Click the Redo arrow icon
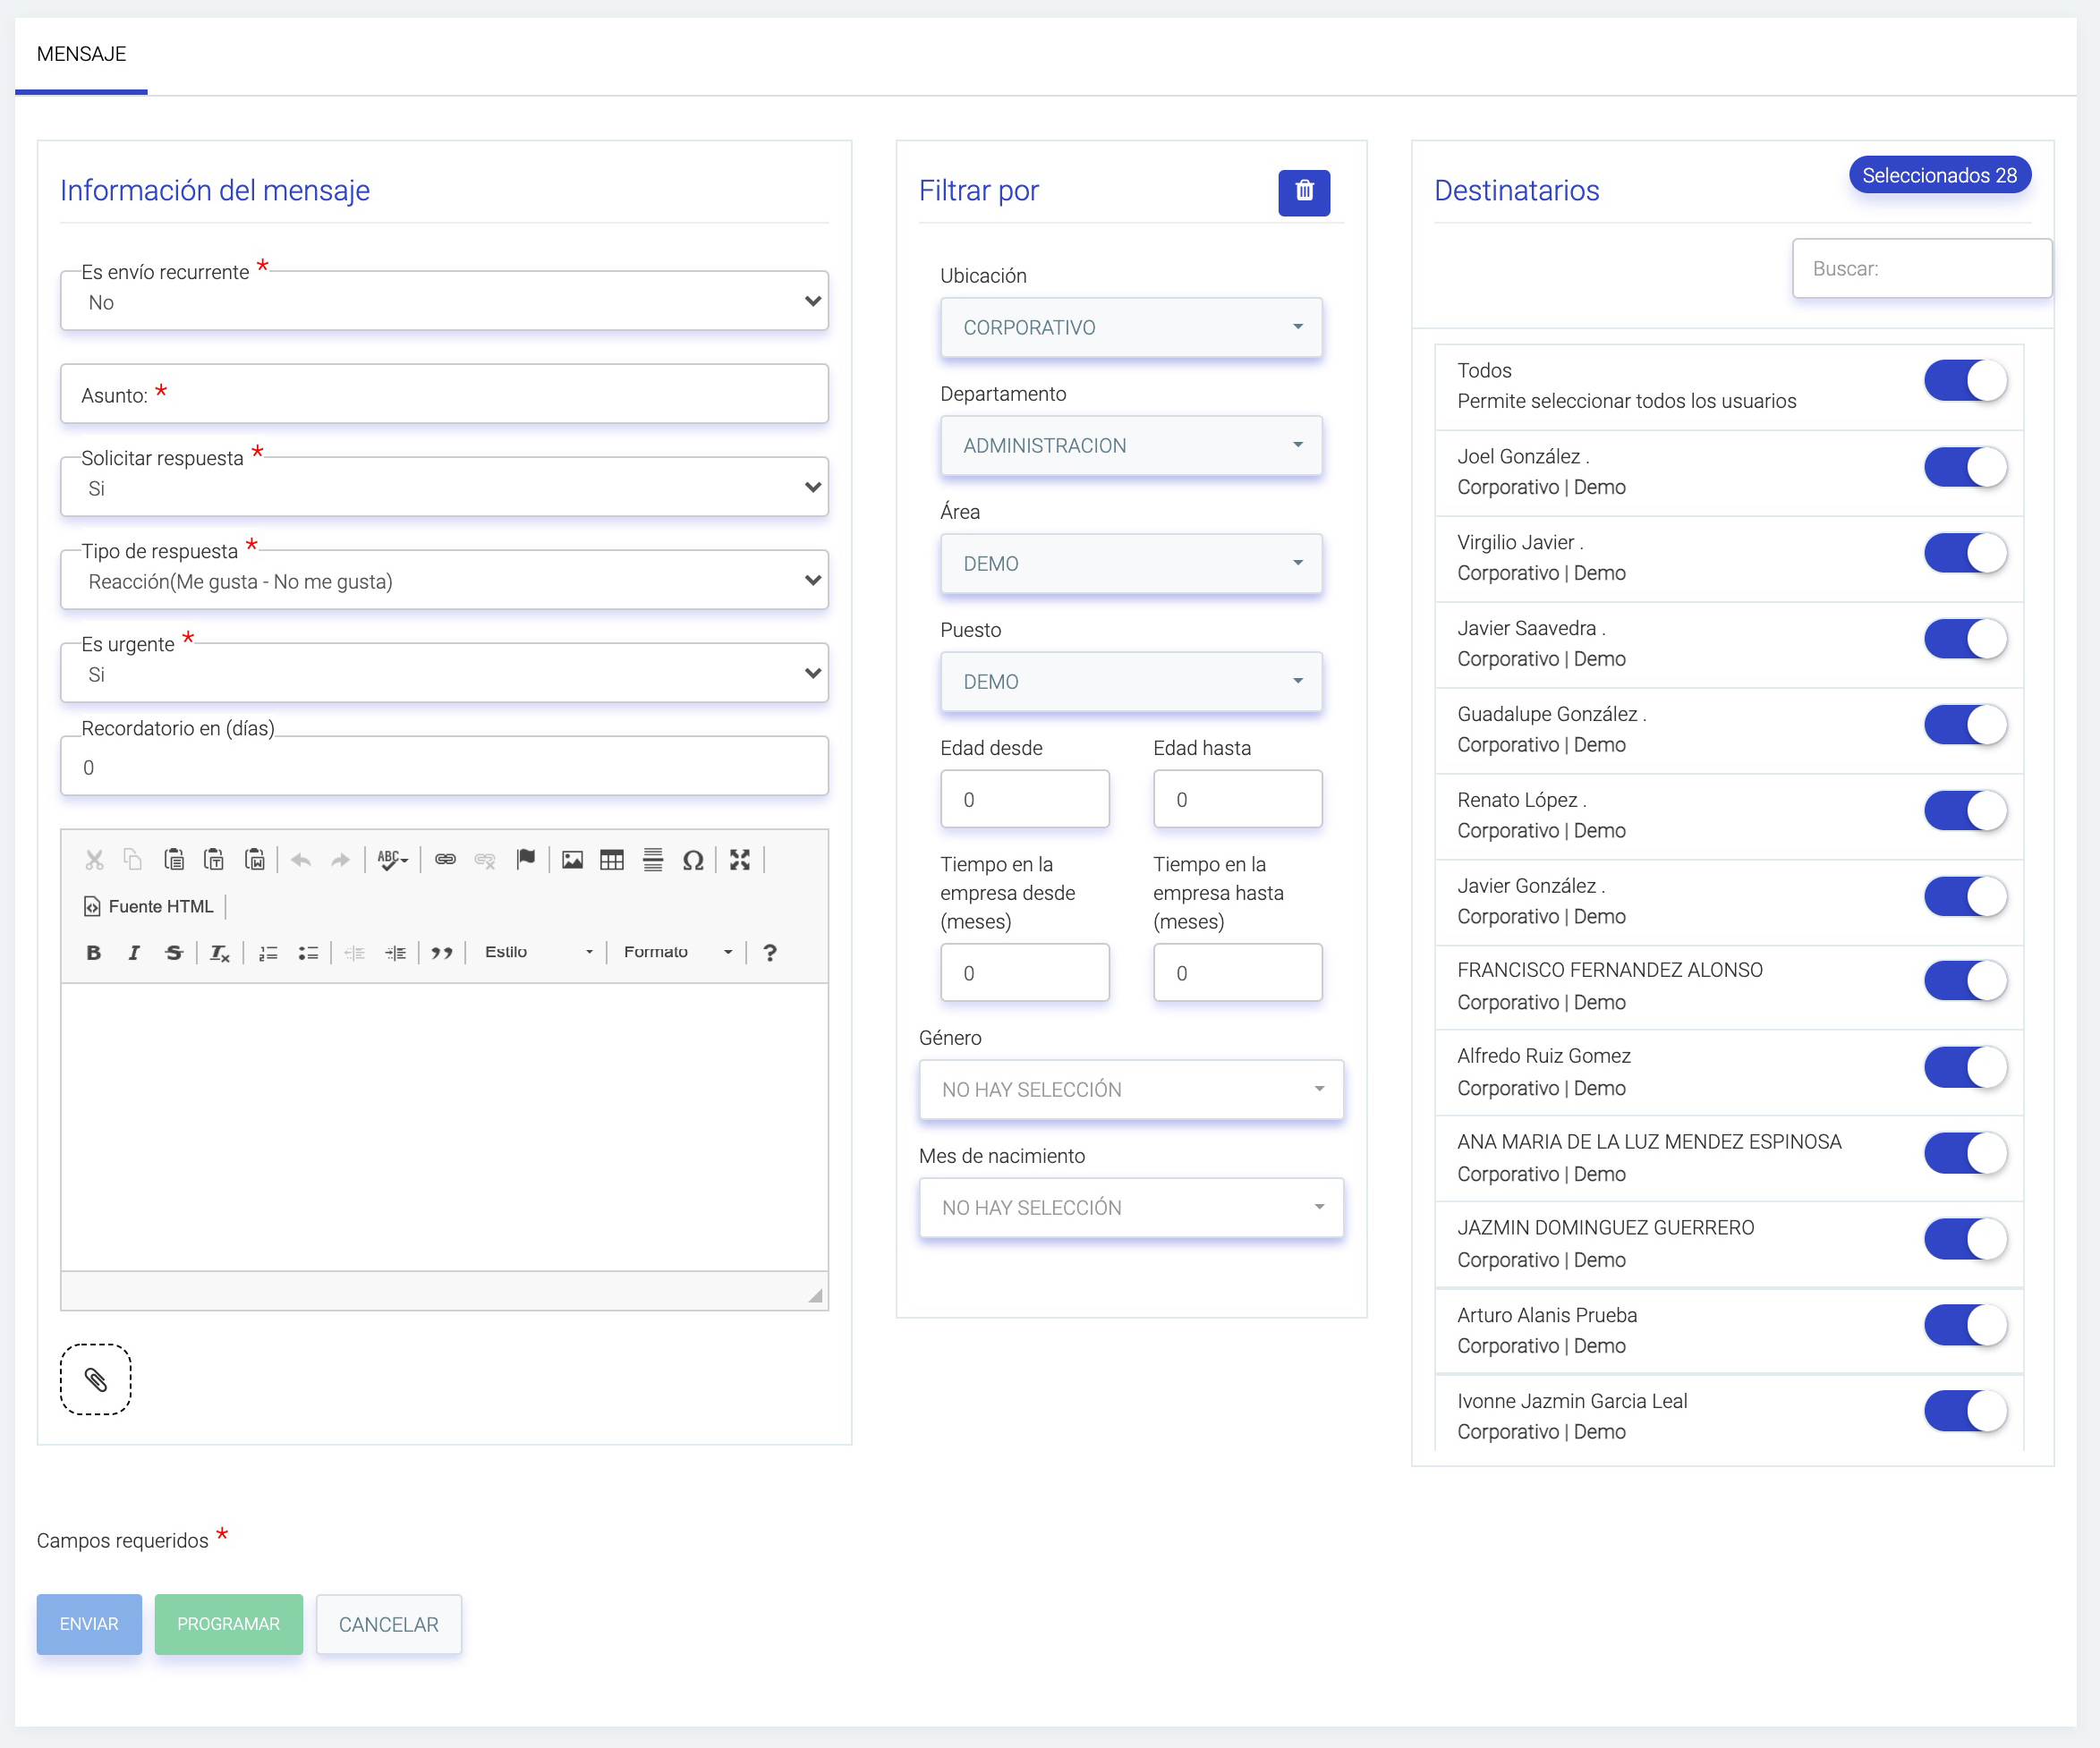2100x1748 pixels. coord(341,860)
